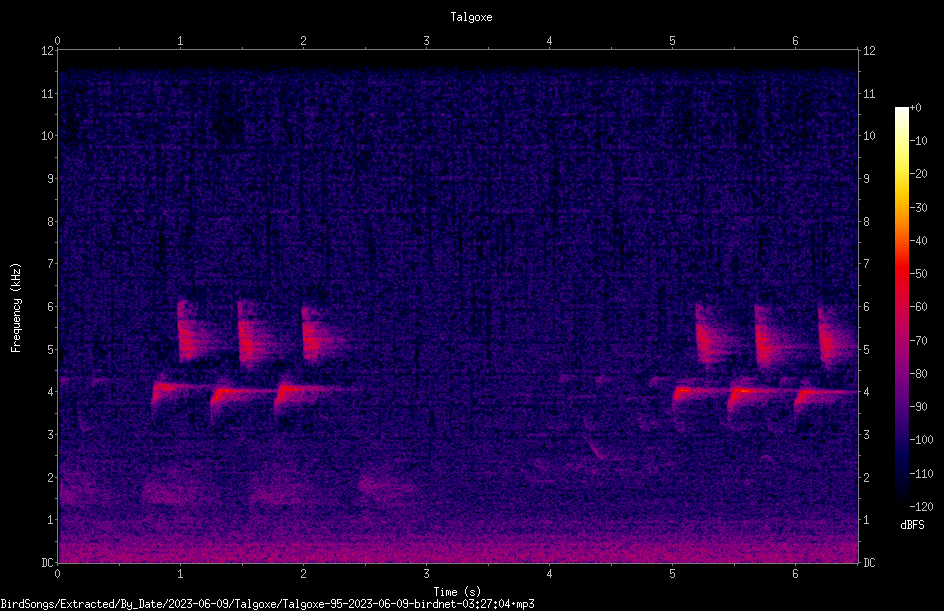Click the 0 label on top time axis
Viewport: 944px width, 611px height.
[x=57, y=41]
